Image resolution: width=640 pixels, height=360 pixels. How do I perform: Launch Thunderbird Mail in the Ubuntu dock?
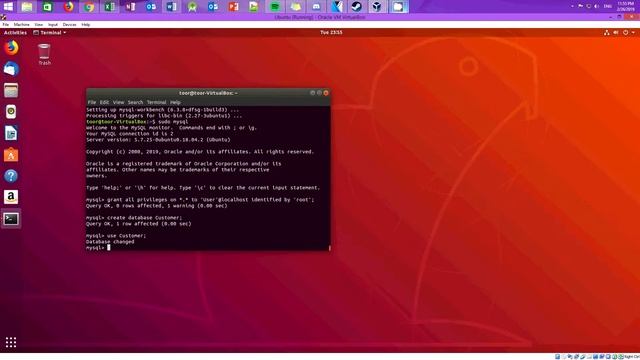[x=11, y=69]
